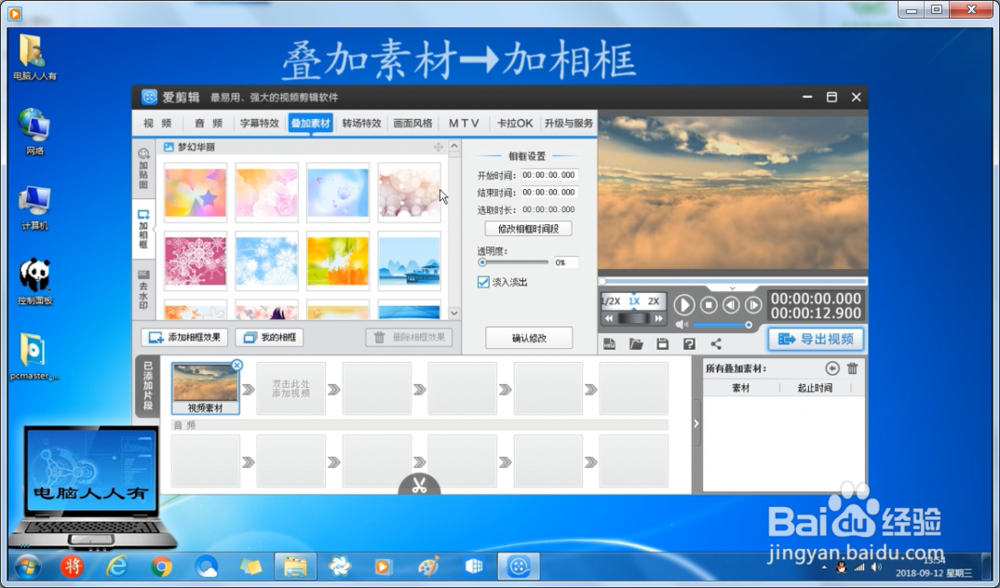Open the 视频 tab
1000x588 pixels.
[158, 123]
